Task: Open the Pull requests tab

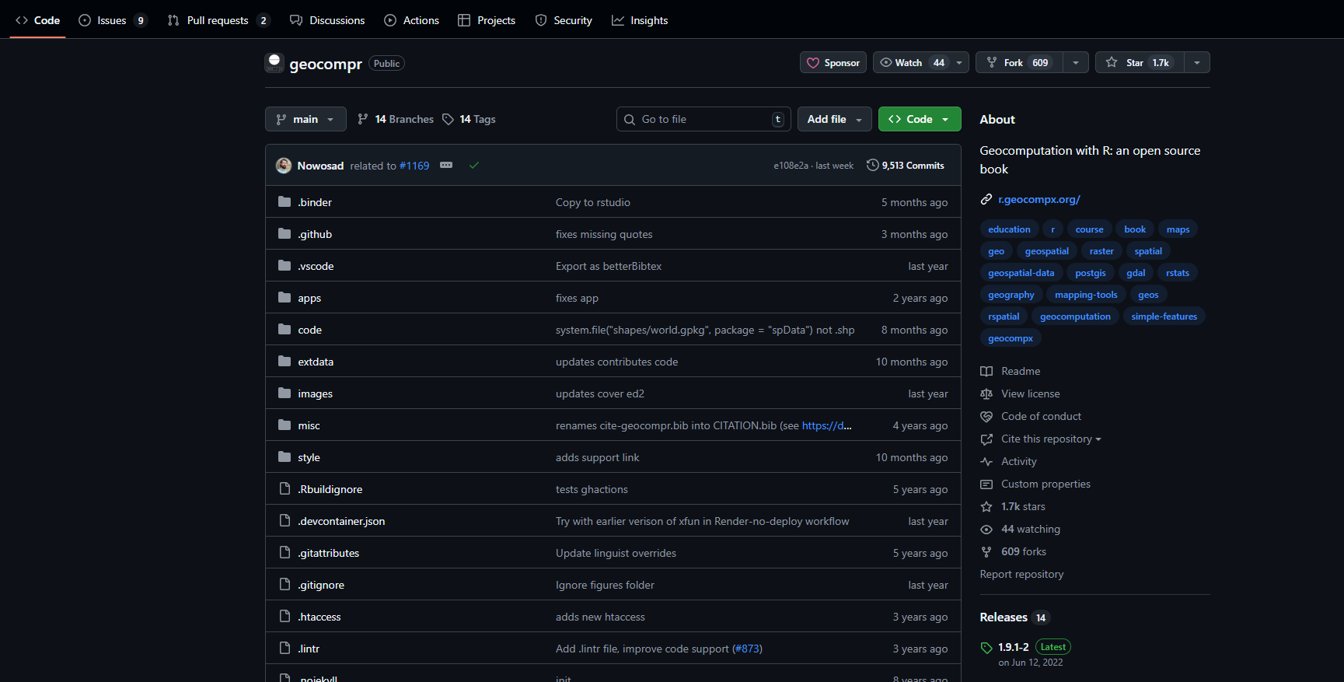Action: pyautogui.click(x=217, y=20)
